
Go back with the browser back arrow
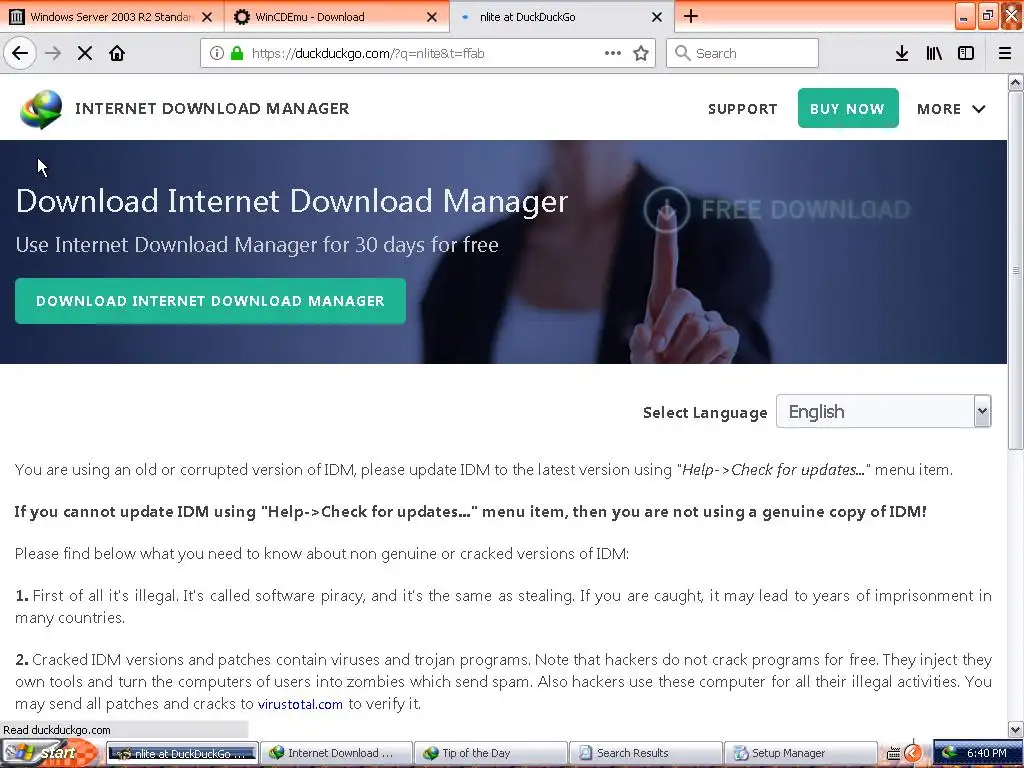(20, 53)
